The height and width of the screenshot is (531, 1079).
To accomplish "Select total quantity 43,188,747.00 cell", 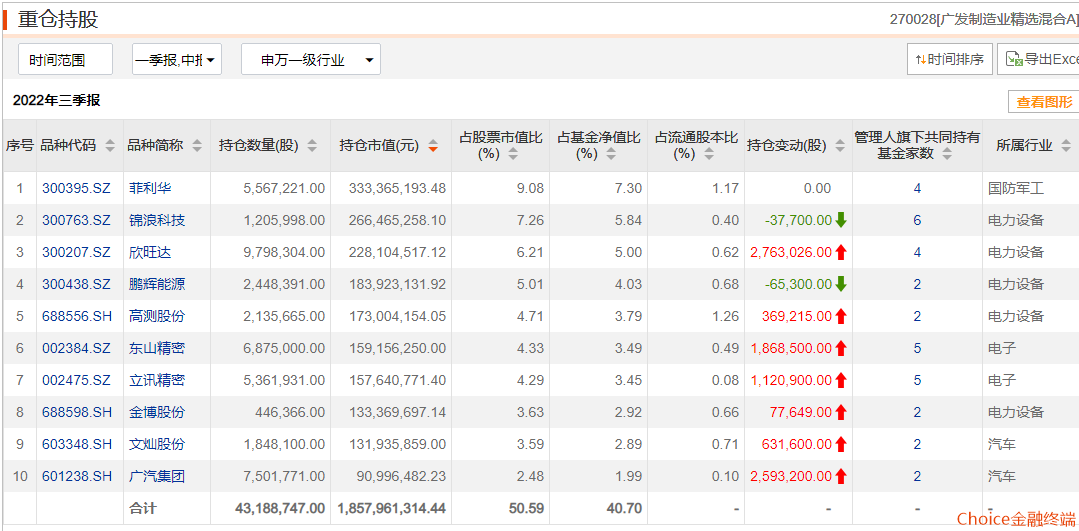I will pyautogui.click(x=280, y=508).
